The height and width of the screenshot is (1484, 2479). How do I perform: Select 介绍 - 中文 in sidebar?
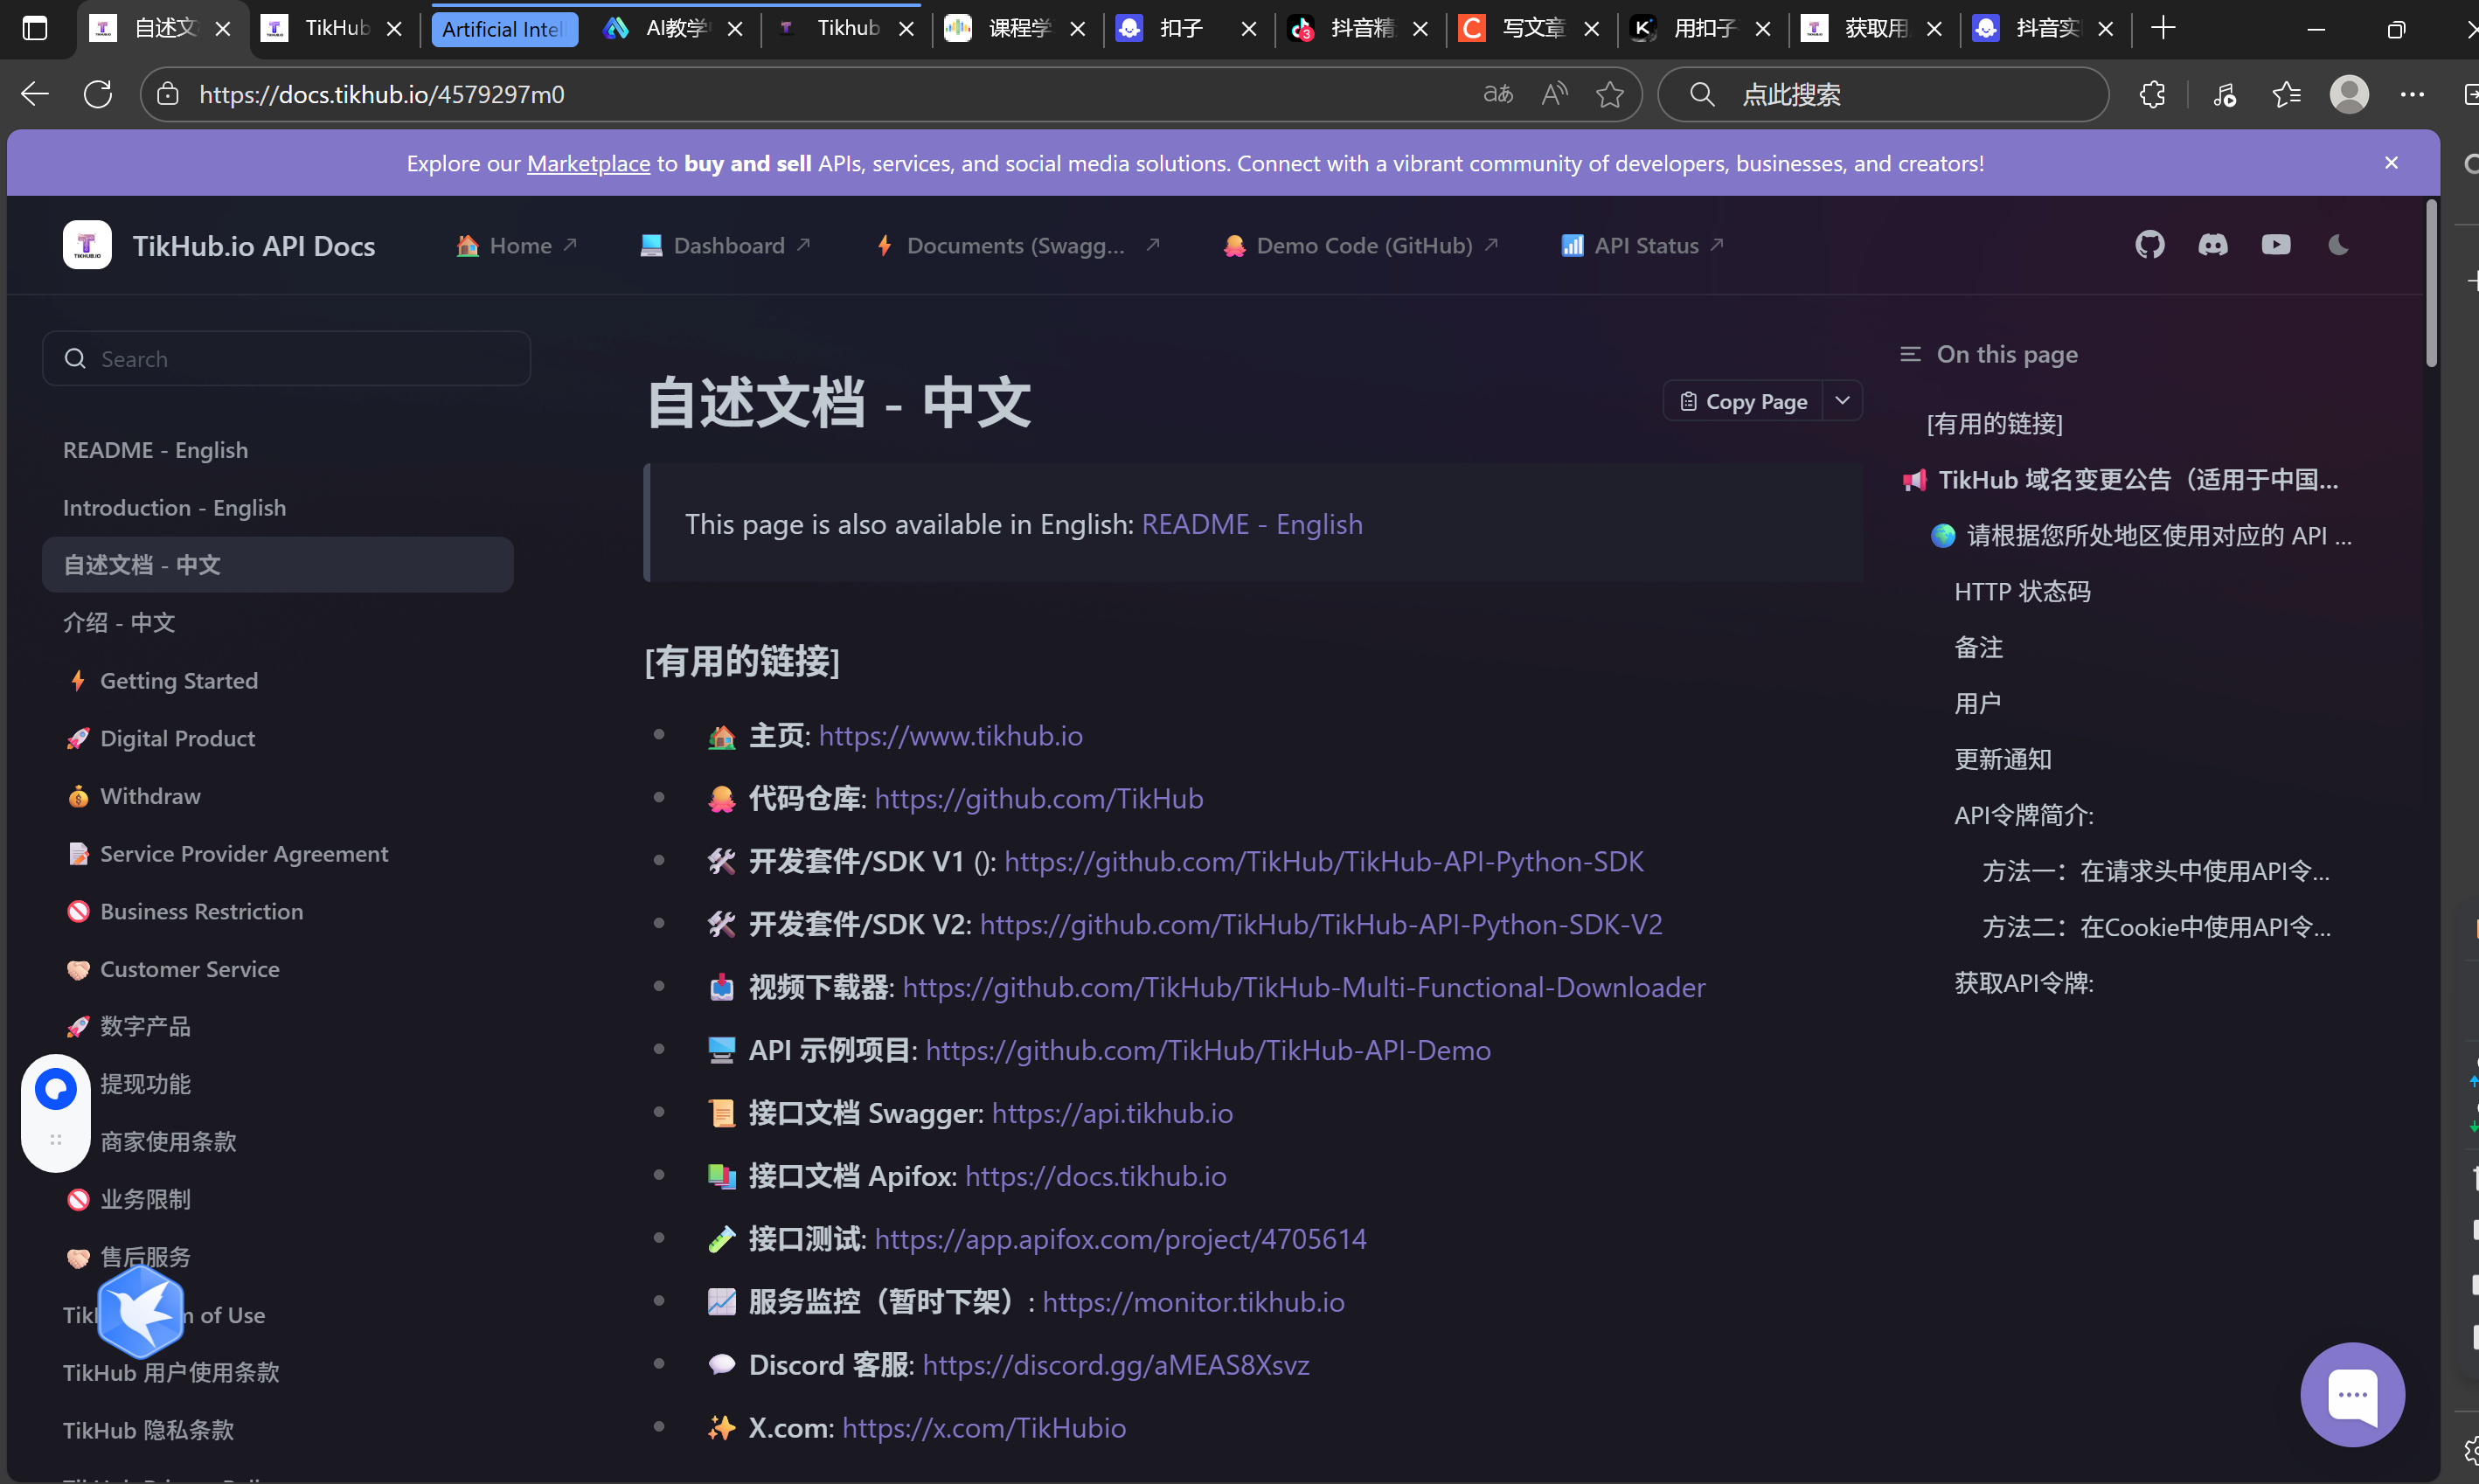[278, 623]
